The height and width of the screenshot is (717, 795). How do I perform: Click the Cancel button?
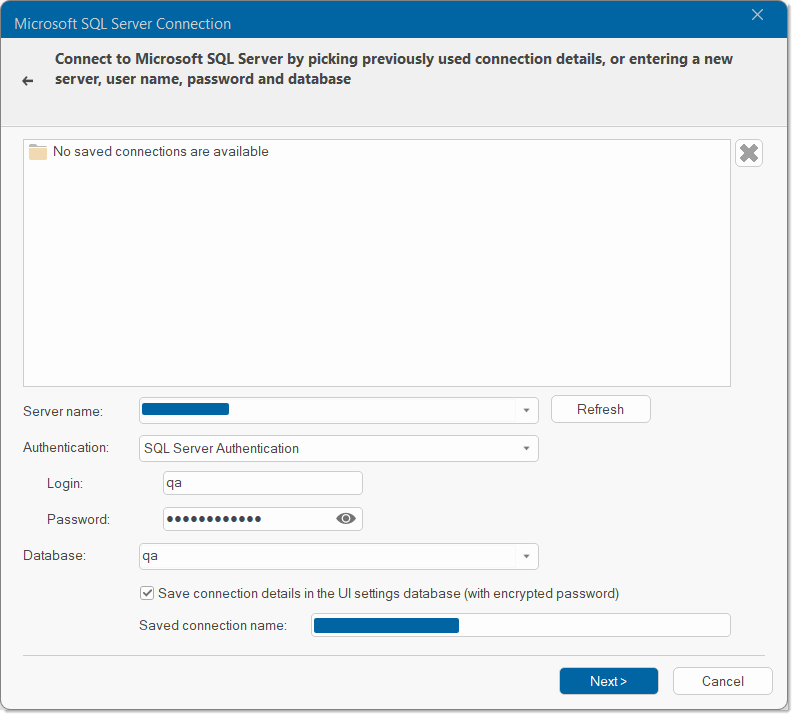pos(725,683)
